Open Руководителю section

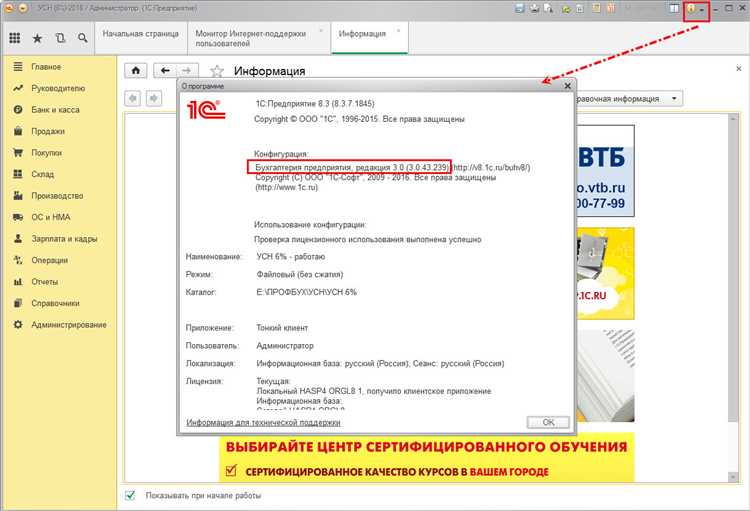click(x=58, y=88)
